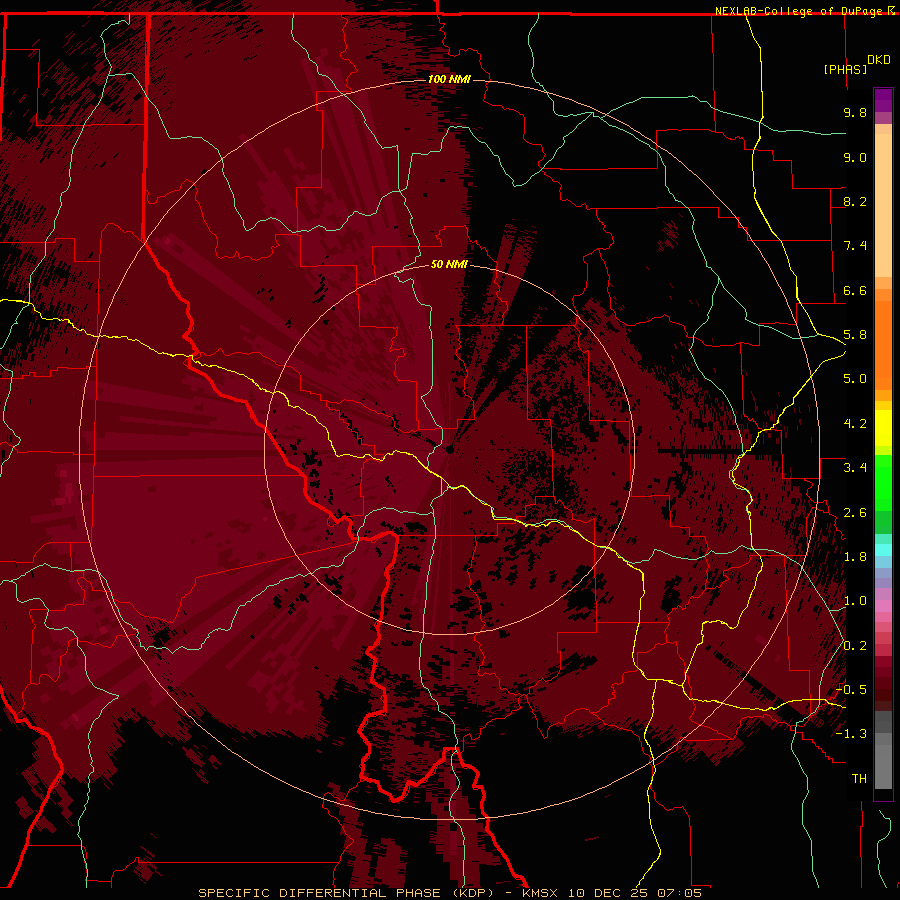The image size is (900, 900).
Task: Click the -1.3 legend value
Action: (x=851, y=734)
